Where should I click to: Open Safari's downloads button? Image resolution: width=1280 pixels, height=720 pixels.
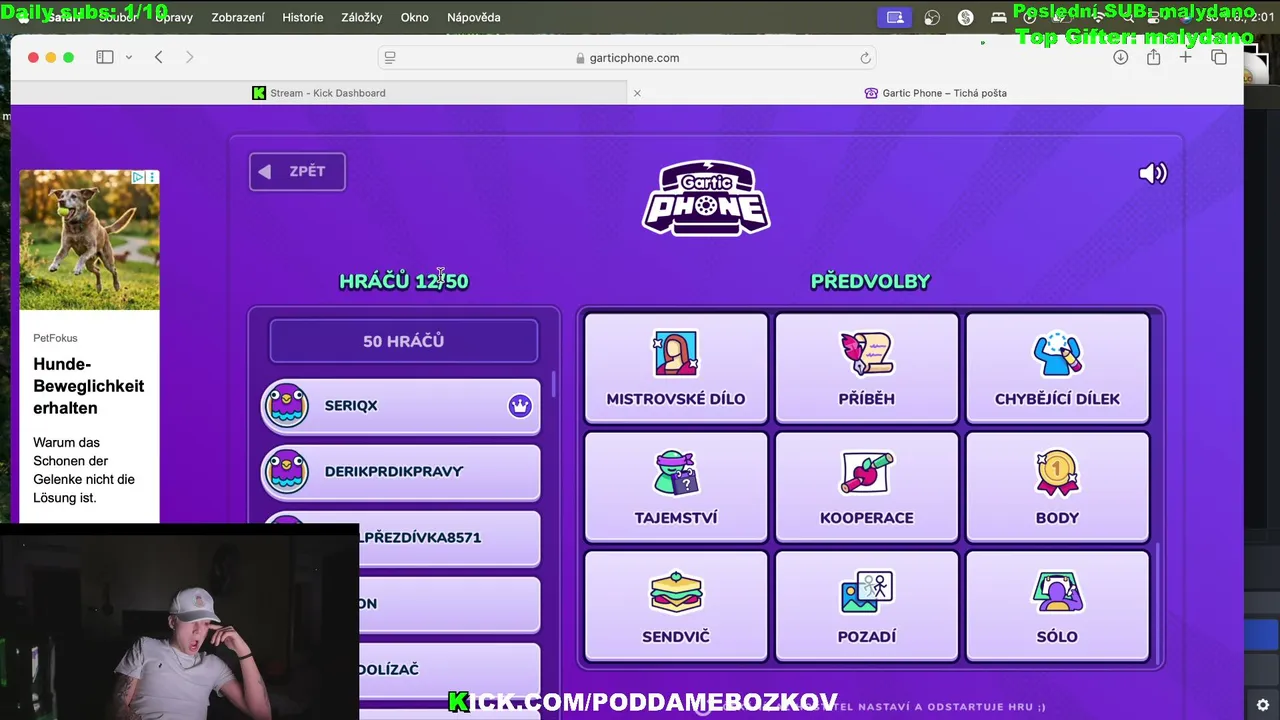click(x=1120, y=57)
